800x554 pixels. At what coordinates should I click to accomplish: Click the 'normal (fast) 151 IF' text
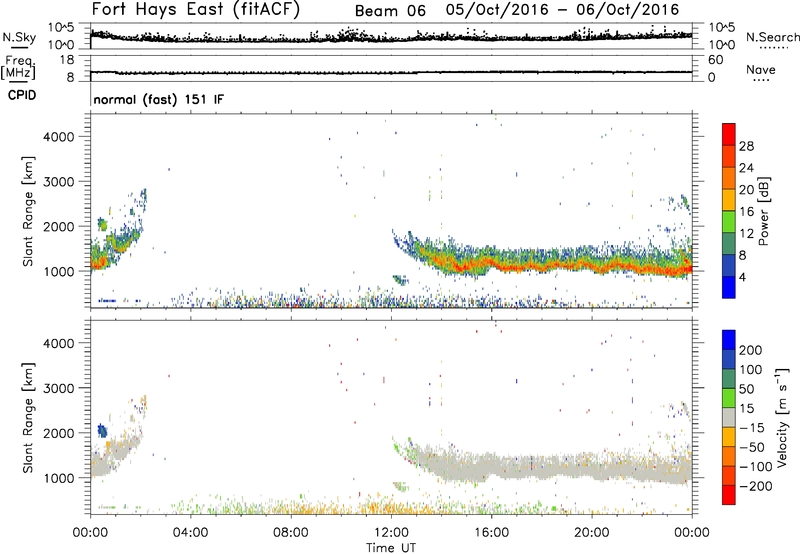click(x=159, y=99)
